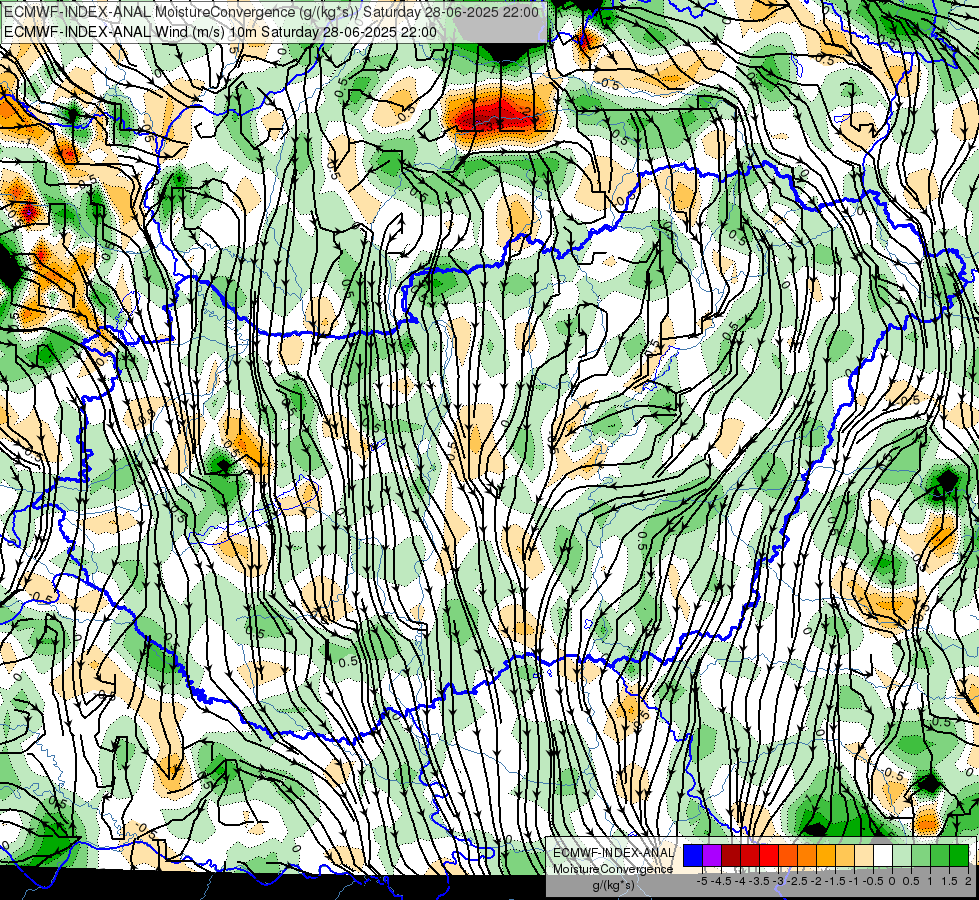
Task: Click the '-5' tick label in the legend
Action: pos(702,881)
